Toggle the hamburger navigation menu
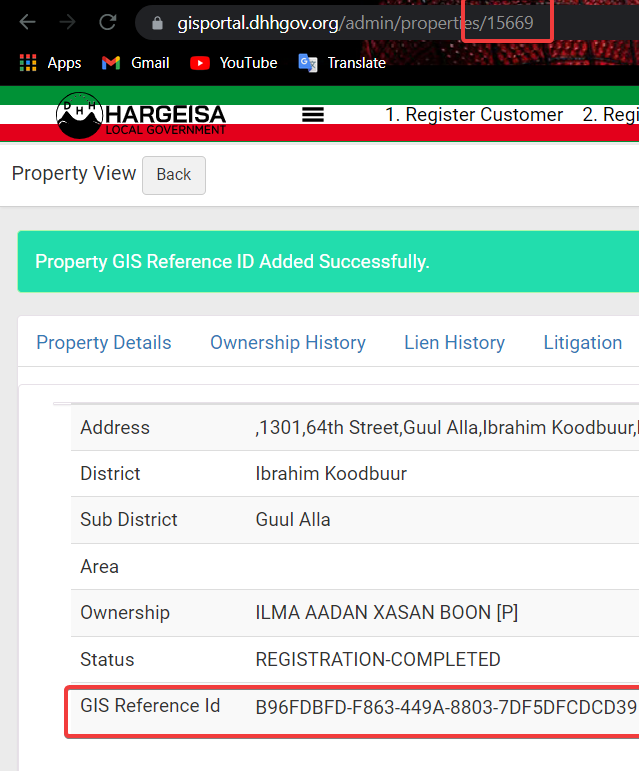 pos(313,115)
